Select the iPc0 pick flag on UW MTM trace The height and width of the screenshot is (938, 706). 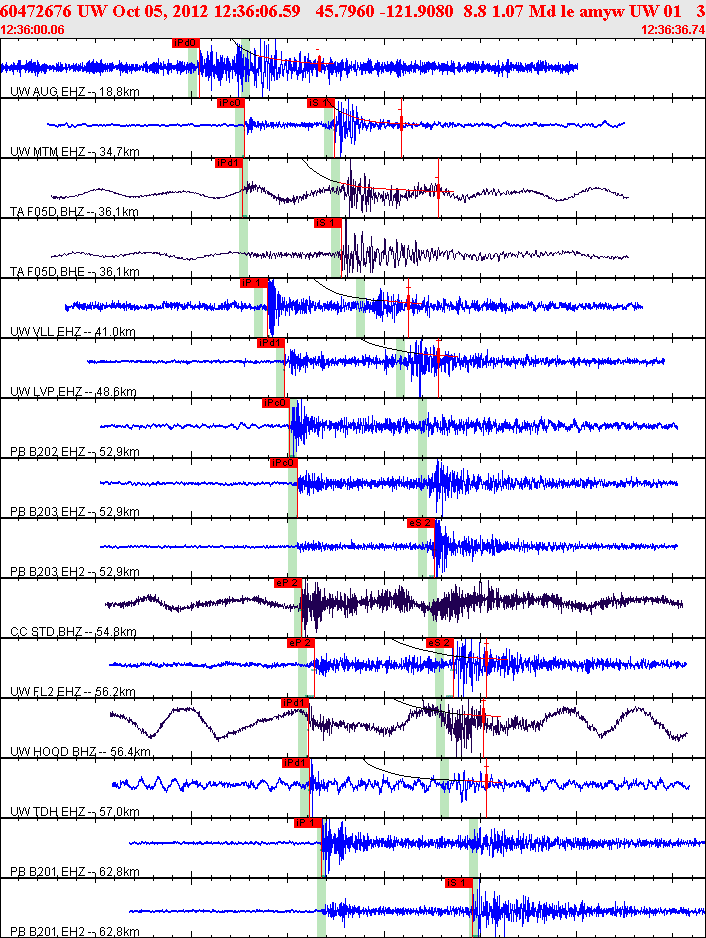point(231,103)
